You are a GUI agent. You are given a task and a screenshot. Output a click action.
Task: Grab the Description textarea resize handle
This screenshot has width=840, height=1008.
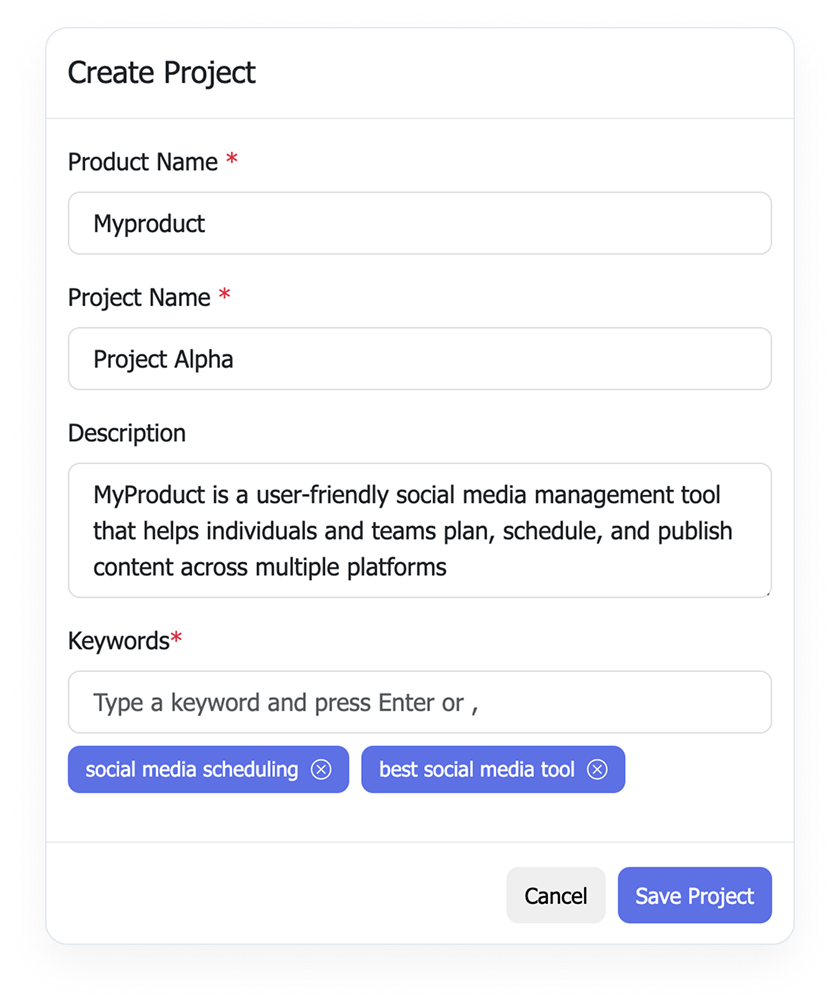767,593
